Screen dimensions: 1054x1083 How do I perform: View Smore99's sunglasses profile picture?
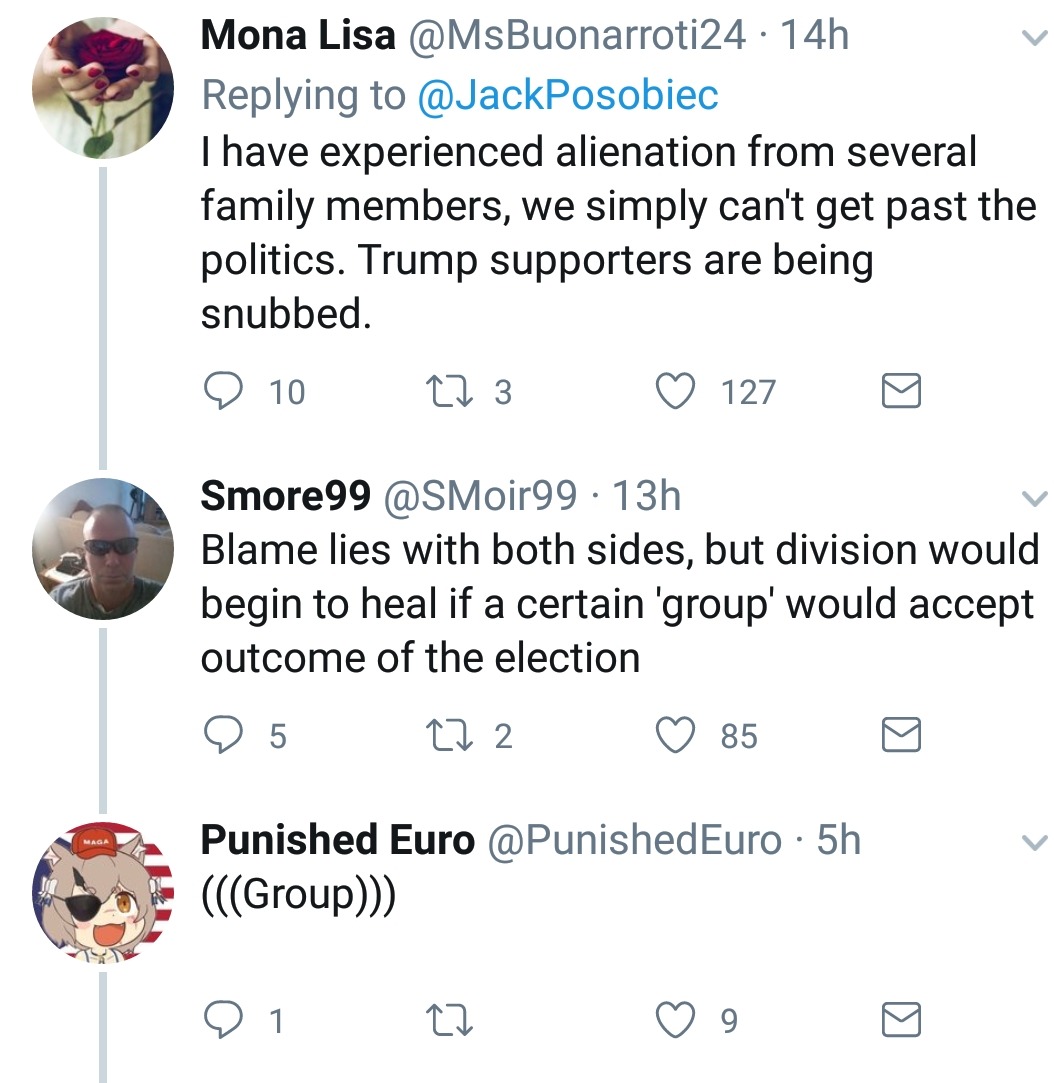pos(103,549)
